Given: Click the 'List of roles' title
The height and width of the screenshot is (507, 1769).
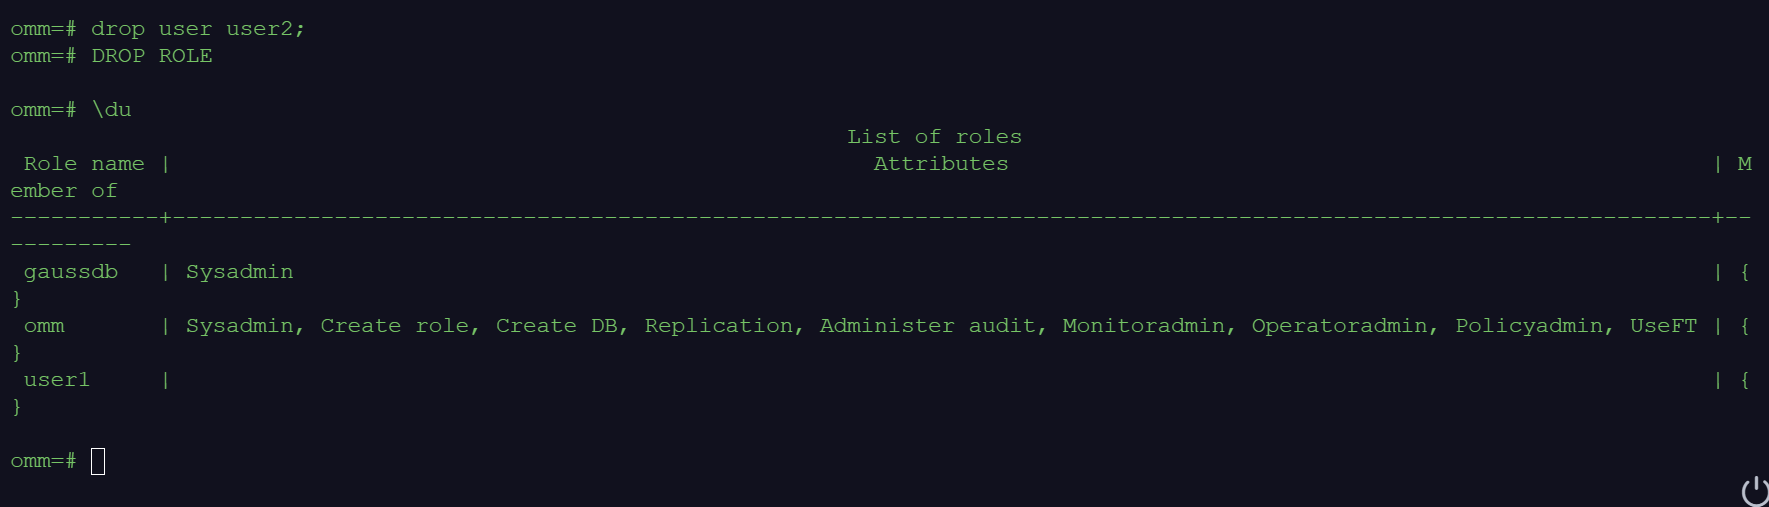Looking at the screenshot, I should tap(934, 137).
